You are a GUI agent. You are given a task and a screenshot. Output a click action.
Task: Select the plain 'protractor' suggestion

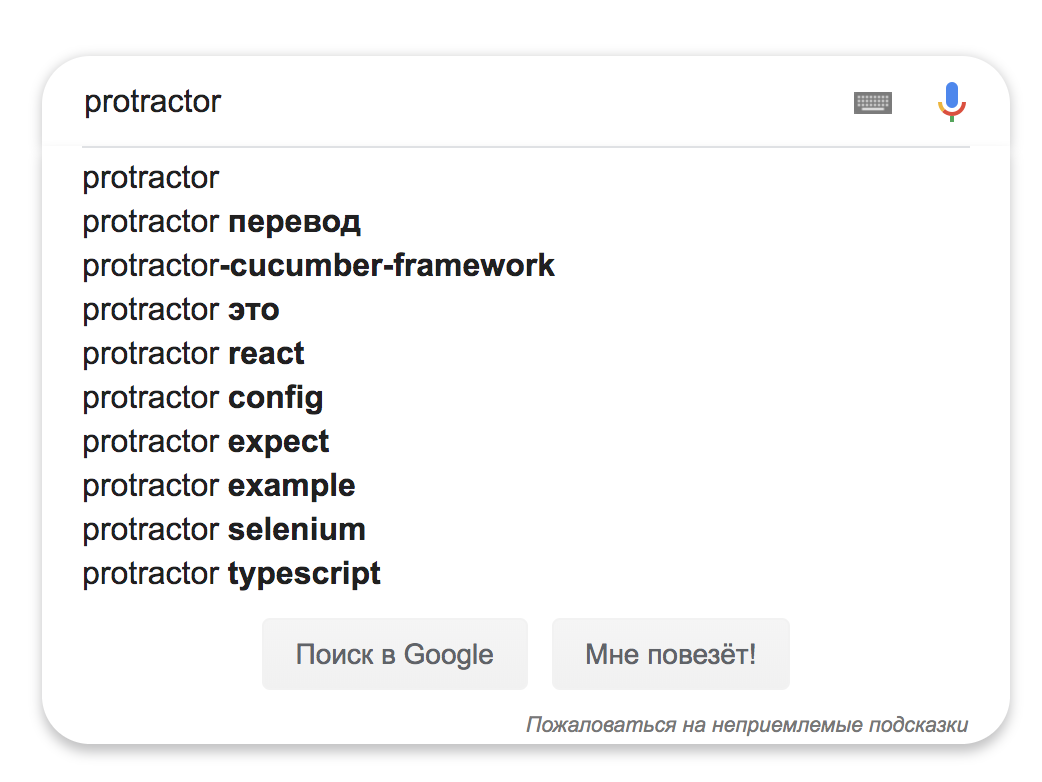pyautogui.click(x=526, y=177)
